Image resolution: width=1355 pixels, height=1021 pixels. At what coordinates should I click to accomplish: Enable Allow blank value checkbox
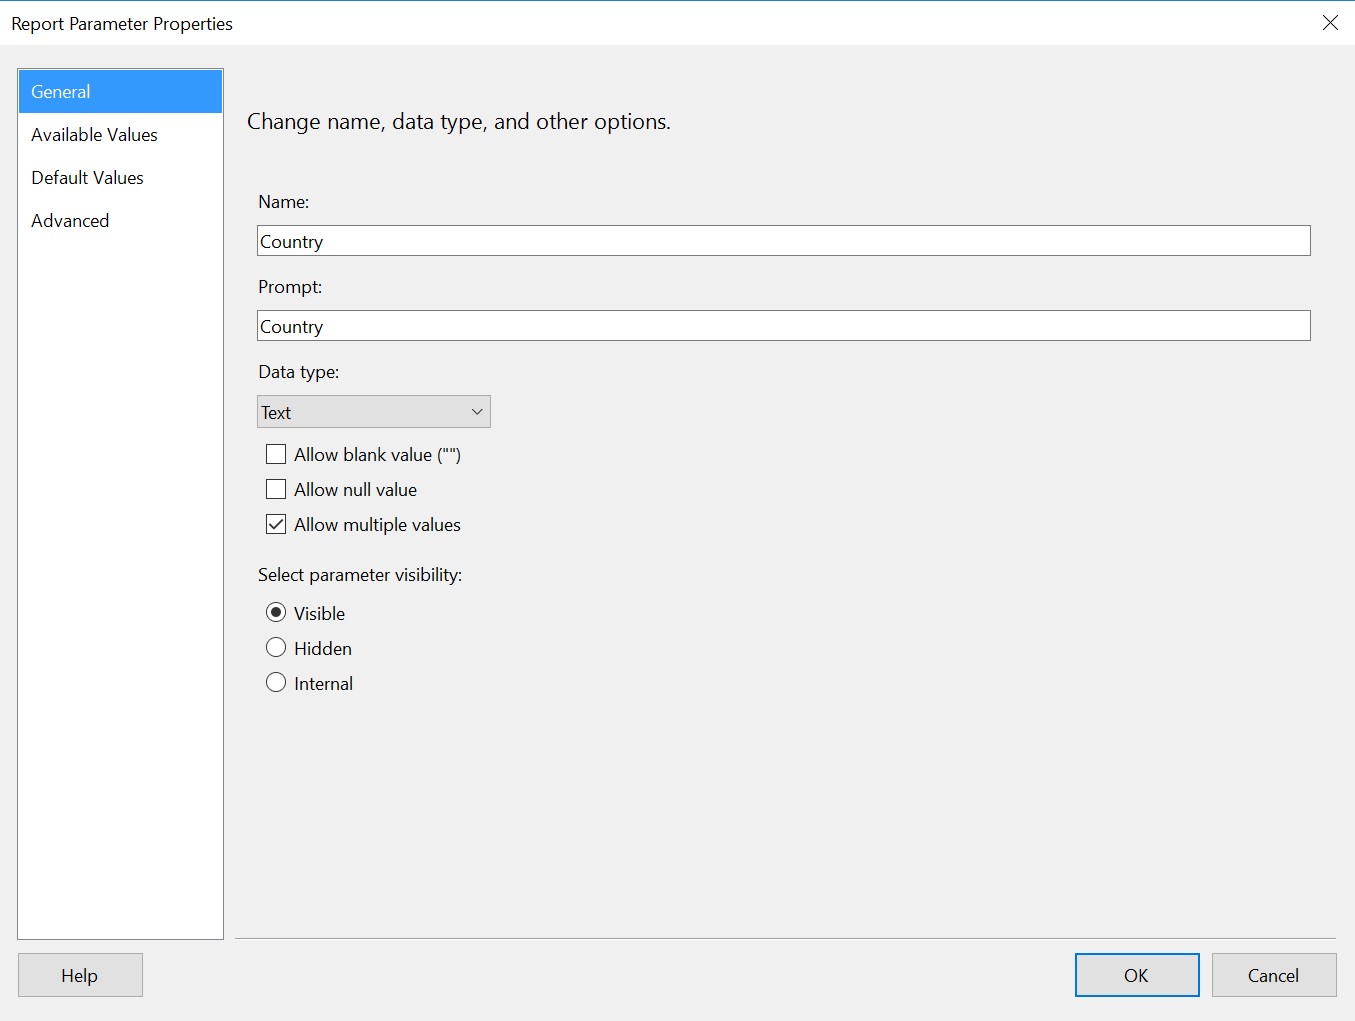[276, 455]
